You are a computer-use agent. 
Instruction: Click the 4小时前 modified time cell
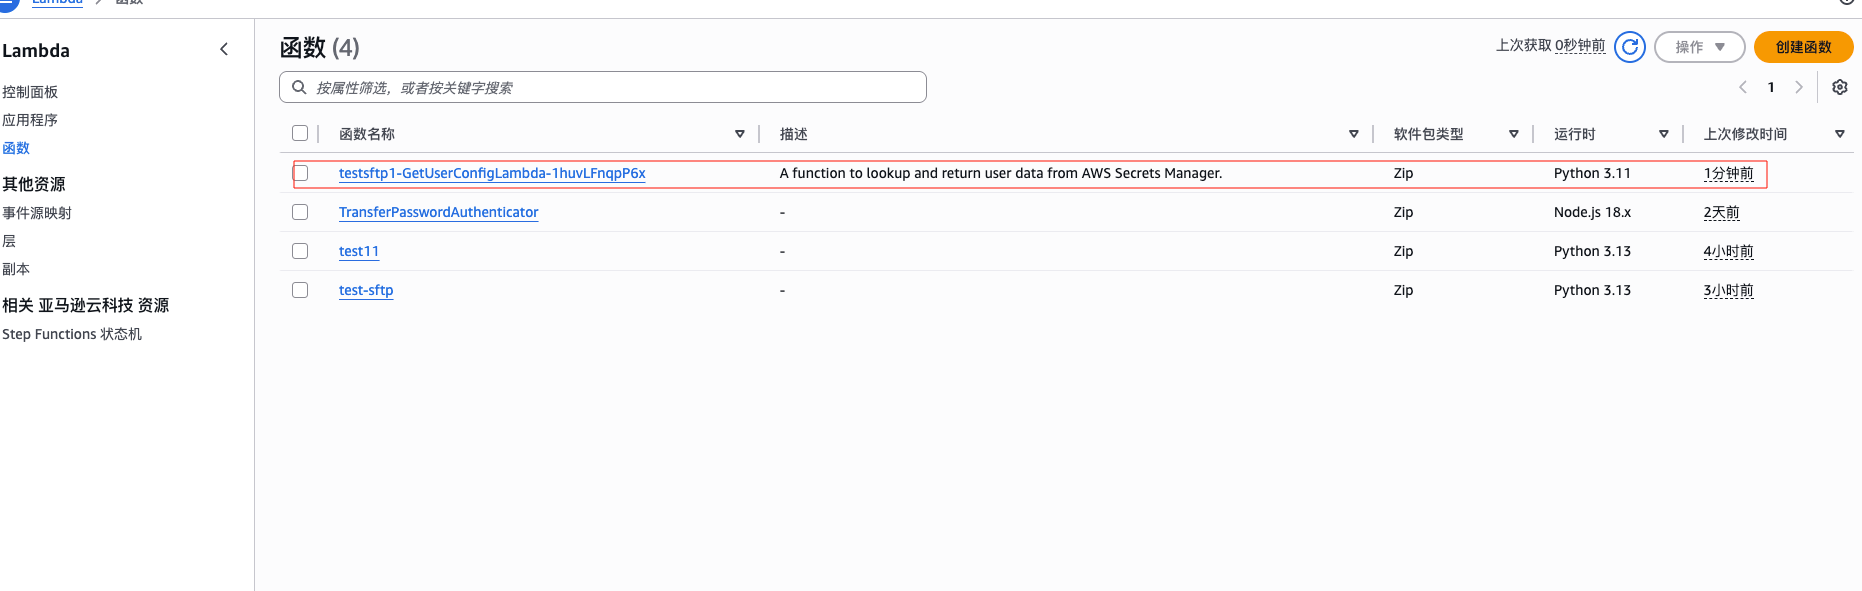[1728, 251]
